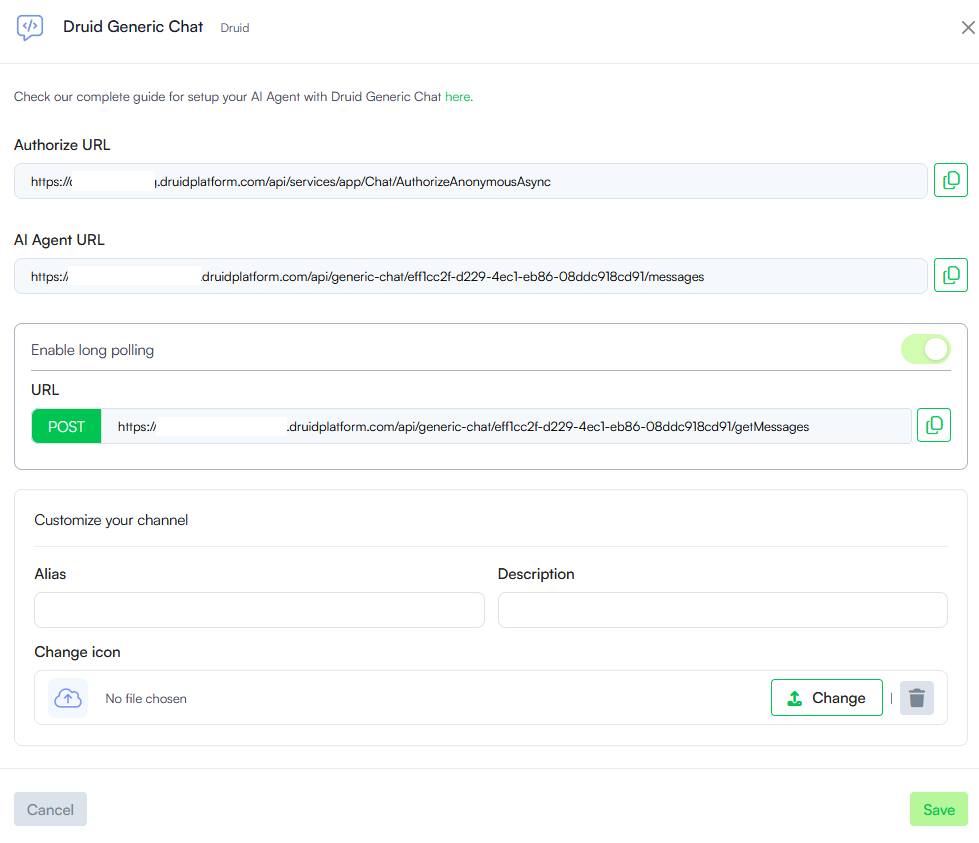The height and width of the screenshot is (843, 979).
Task: Copy the AI Agent URL using its copy icon
Action: click(x=950, y=275)
